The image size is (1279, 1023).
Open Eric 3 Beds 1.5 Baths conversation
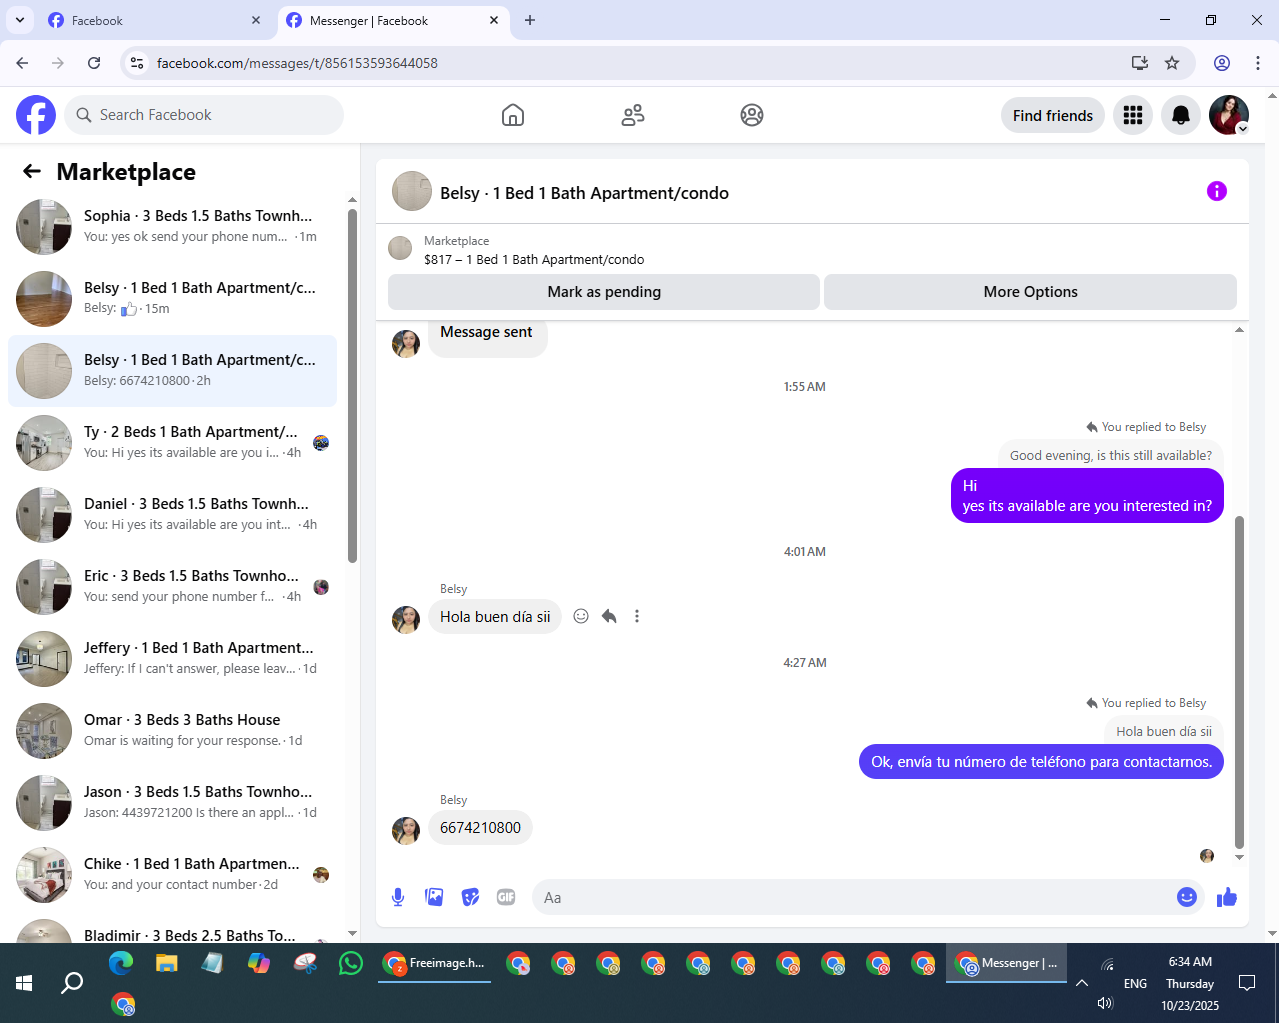[172, 587]
